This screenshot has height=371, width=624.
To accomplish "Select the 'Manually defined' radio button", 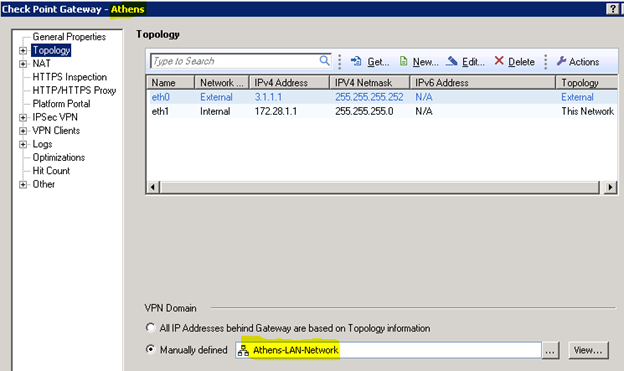I will (150, 350).
